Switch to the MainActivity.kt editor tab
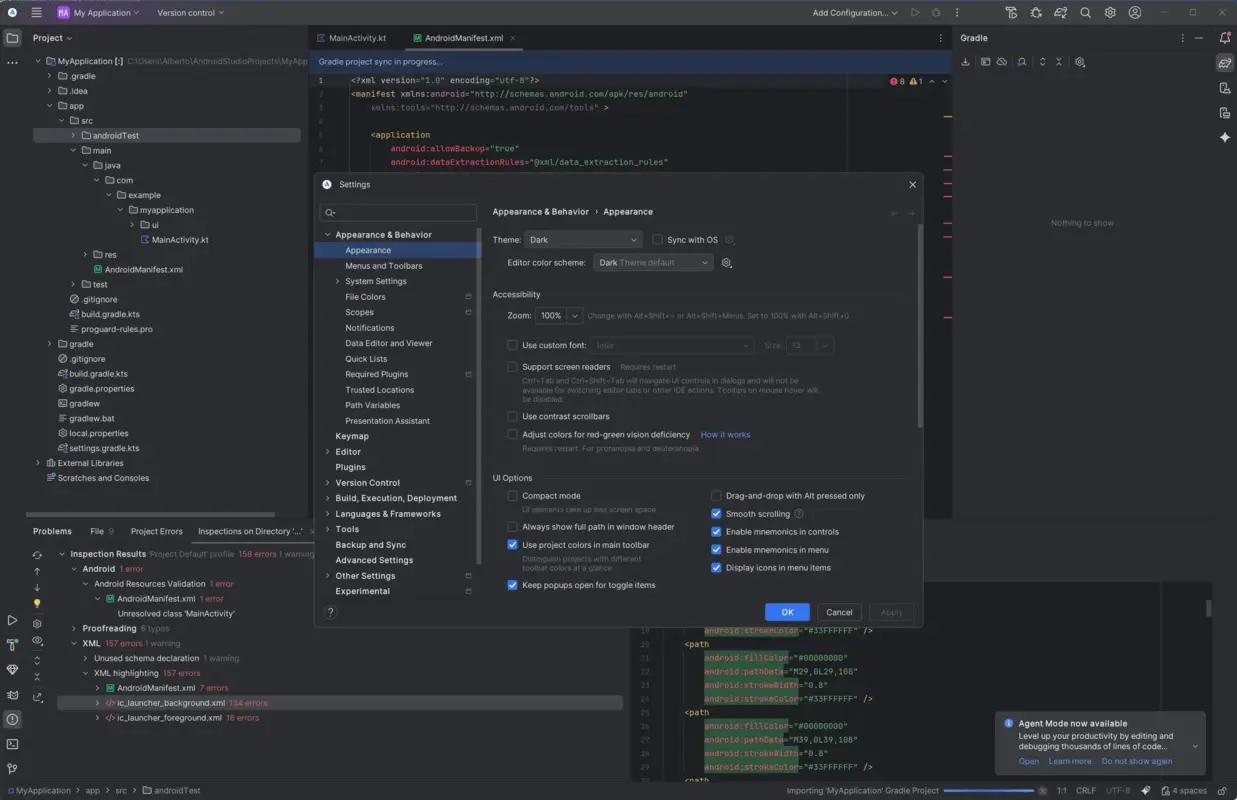The image size is (1237, 800). tap(360, 37)
